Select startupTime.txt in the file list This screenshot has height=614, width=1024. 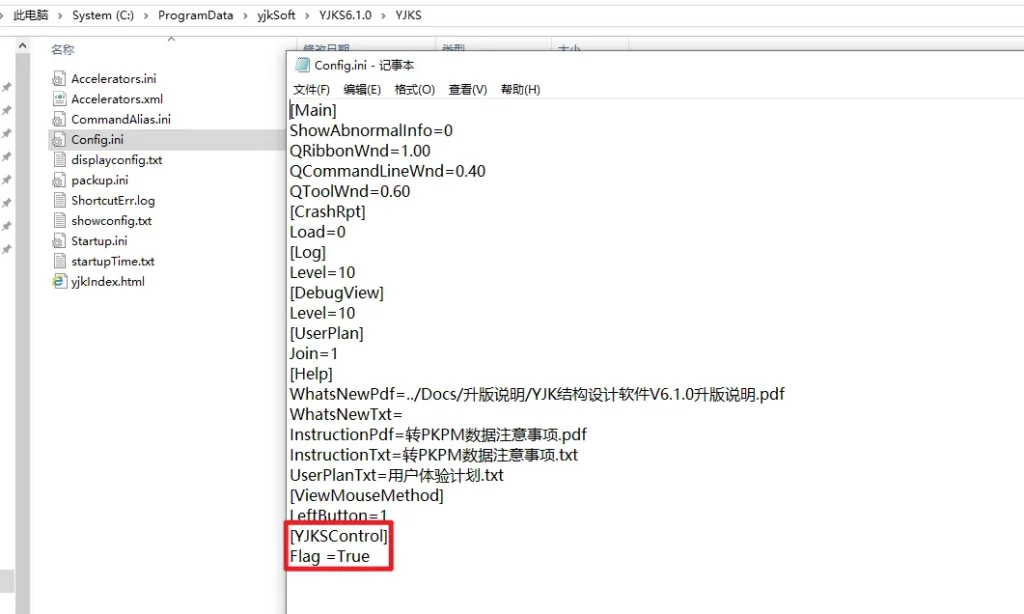(112, 261)
